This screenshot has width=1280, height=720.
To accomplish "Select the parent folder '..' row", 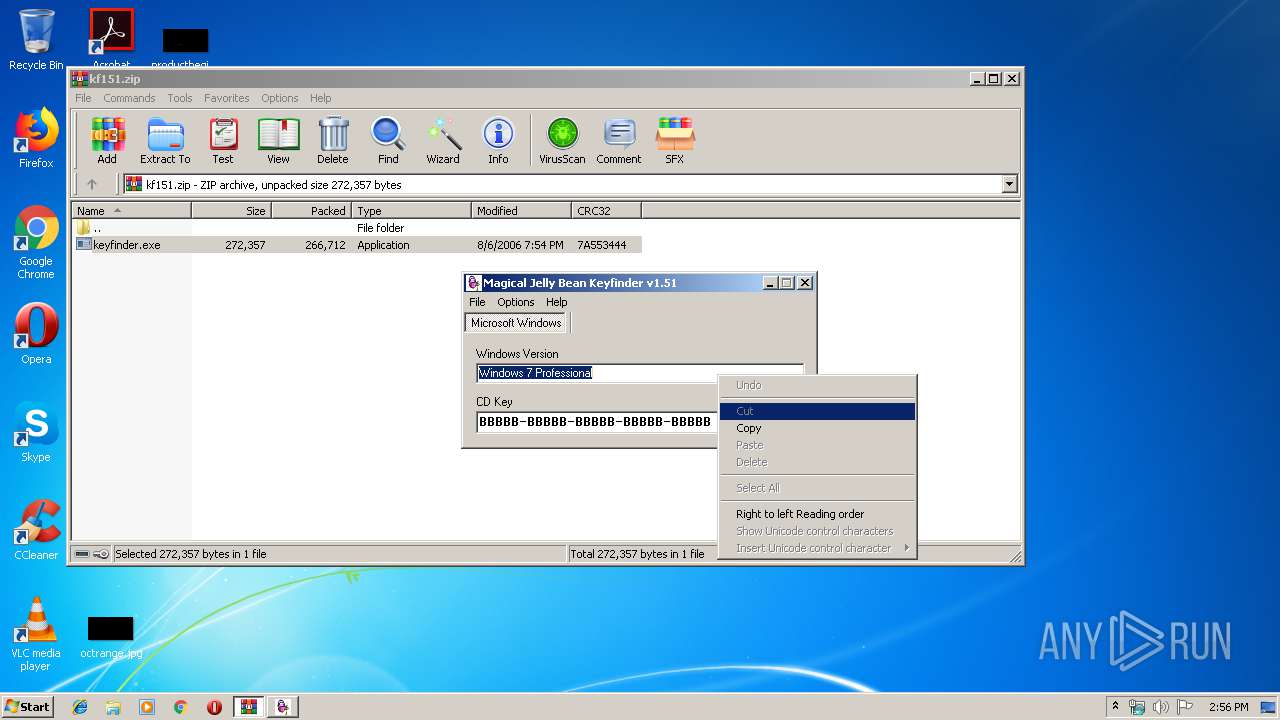I will click(x=358, y=228).
